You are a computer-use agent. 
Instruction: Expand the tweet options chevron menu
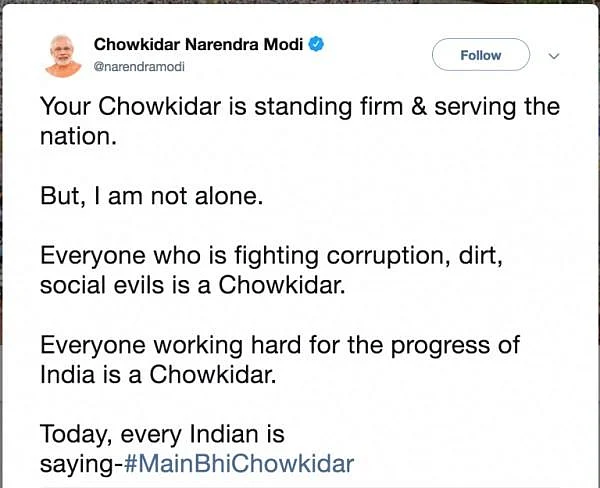pyautogui.click(x=554, y=56)
